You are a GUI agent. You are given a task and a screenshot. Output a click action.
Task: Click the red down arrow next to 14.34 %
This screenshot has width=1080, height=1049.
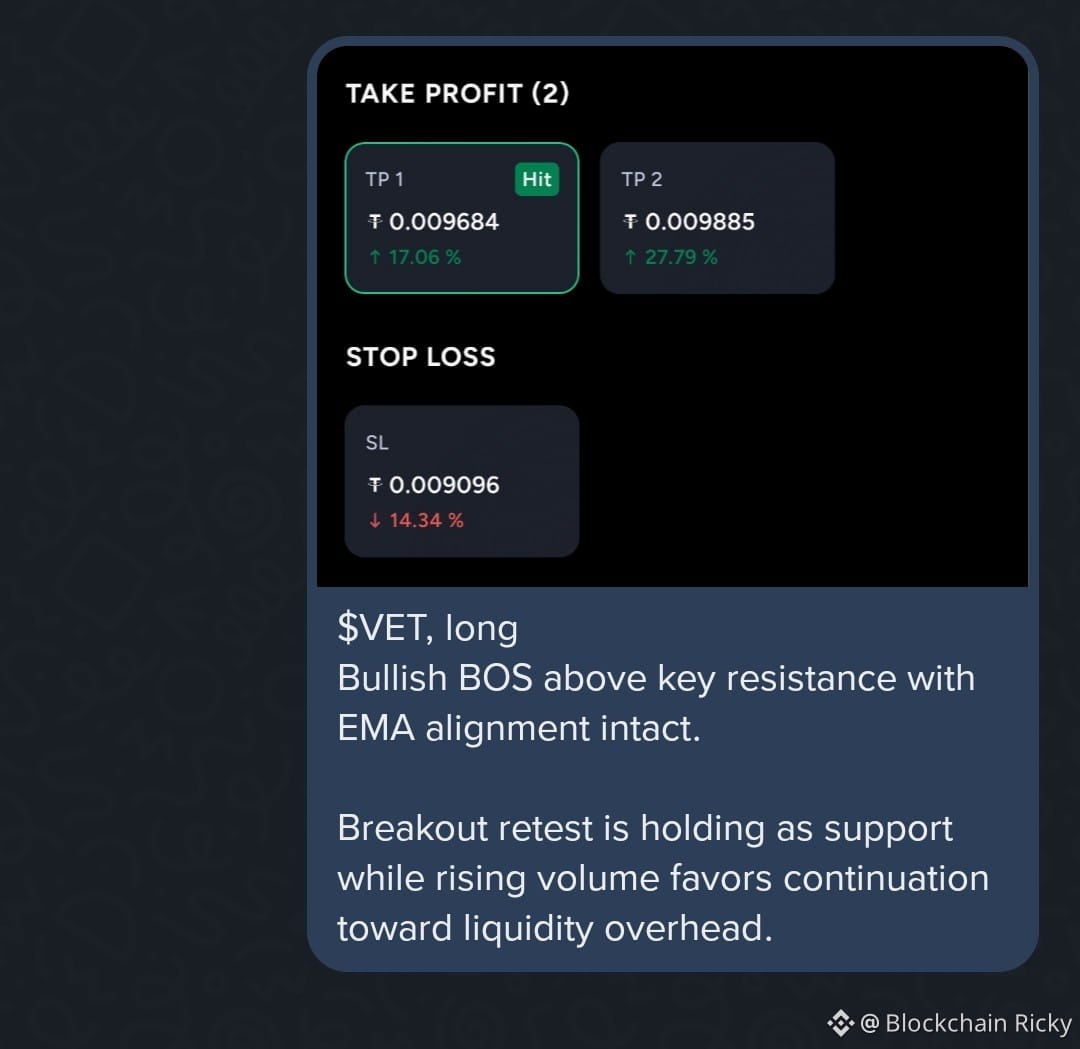(x=375, y=520)
